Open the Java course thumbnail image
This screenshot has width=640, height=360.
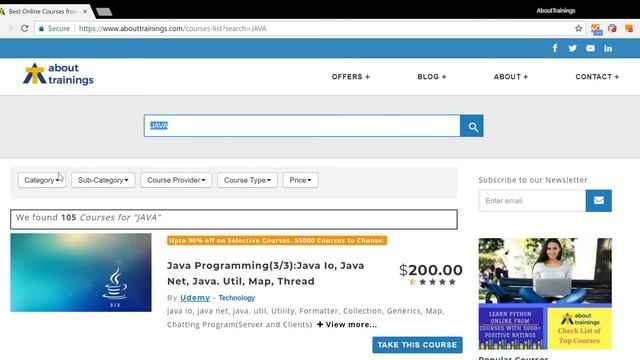tap(81, 273)
